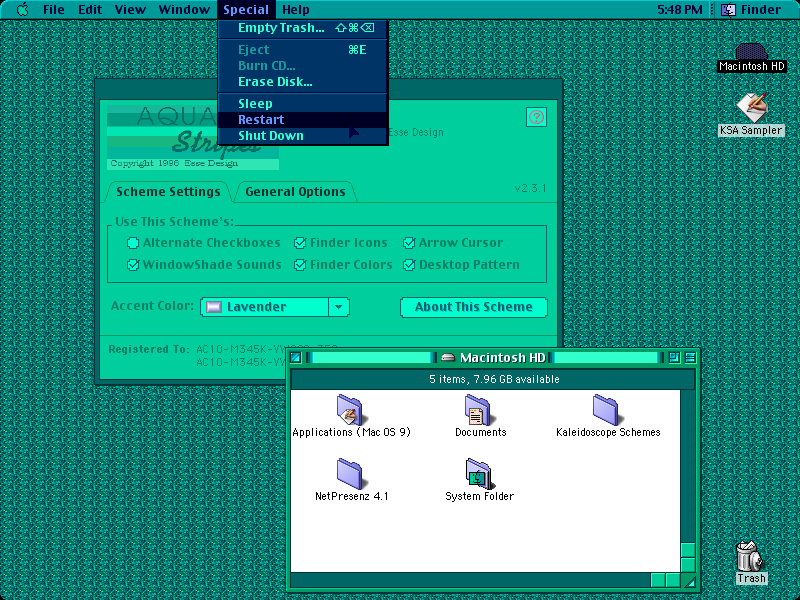Click the Finder application menu icon
The height and width of the screenshot is (600, 800).
pos(728,9)
